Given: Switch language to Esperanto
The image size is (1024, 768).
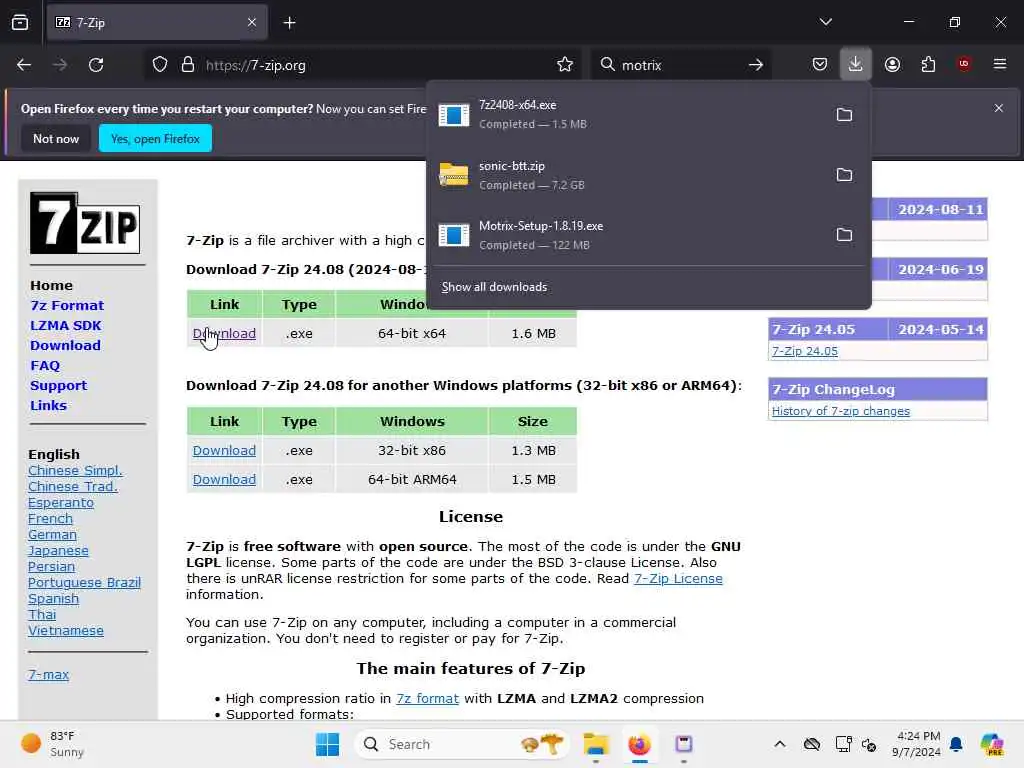Looking at the screenshot, I should [x=61, y=503].
